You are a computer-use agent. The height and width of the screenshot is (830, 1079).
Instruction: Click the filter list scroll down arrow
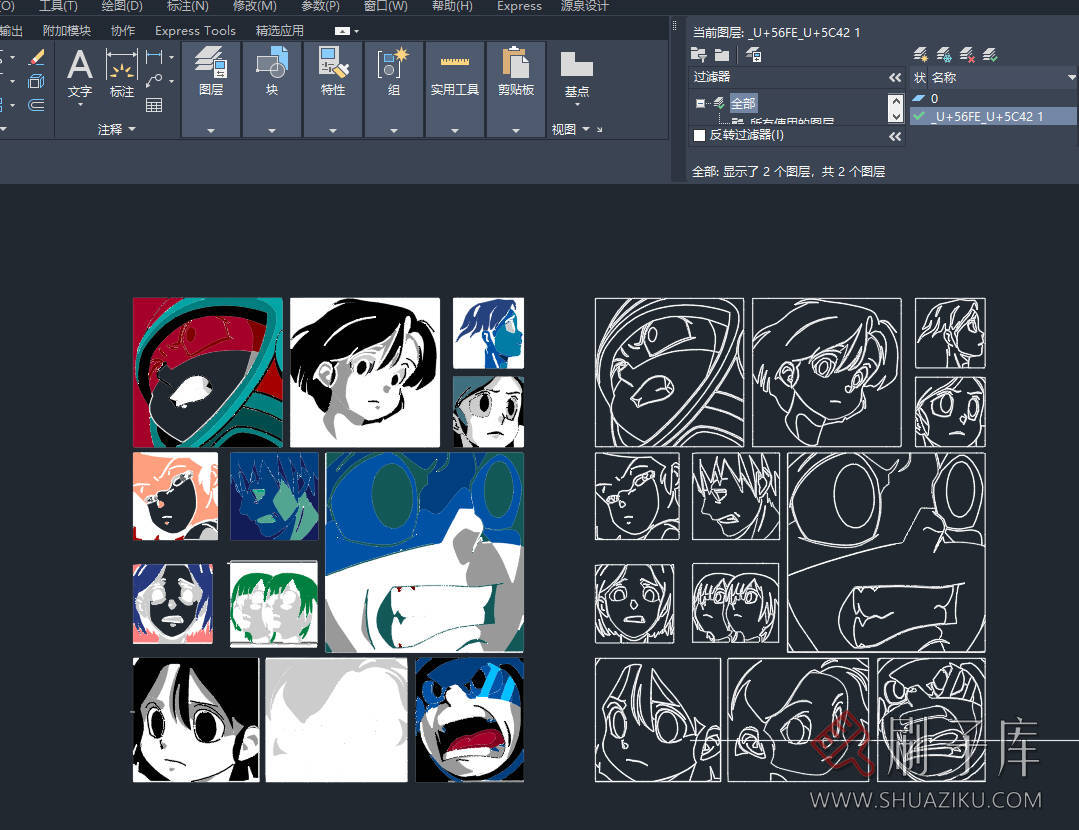tap(896, 116)
